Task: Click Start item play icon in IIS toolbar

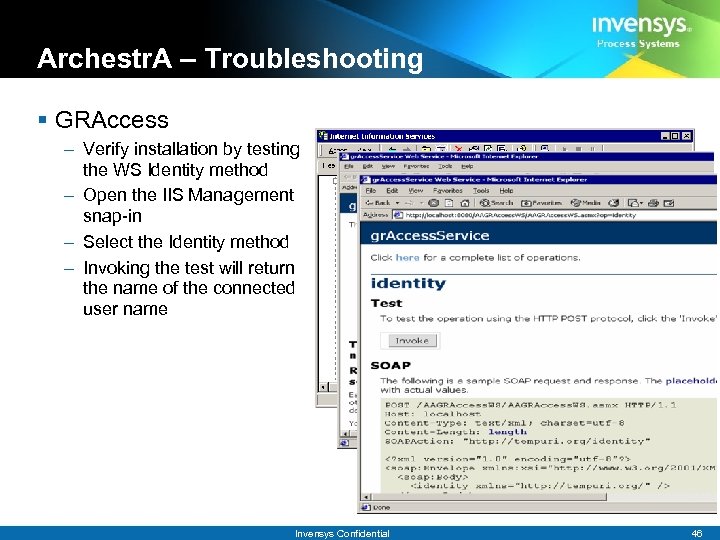Action: (x=564, y=149)
